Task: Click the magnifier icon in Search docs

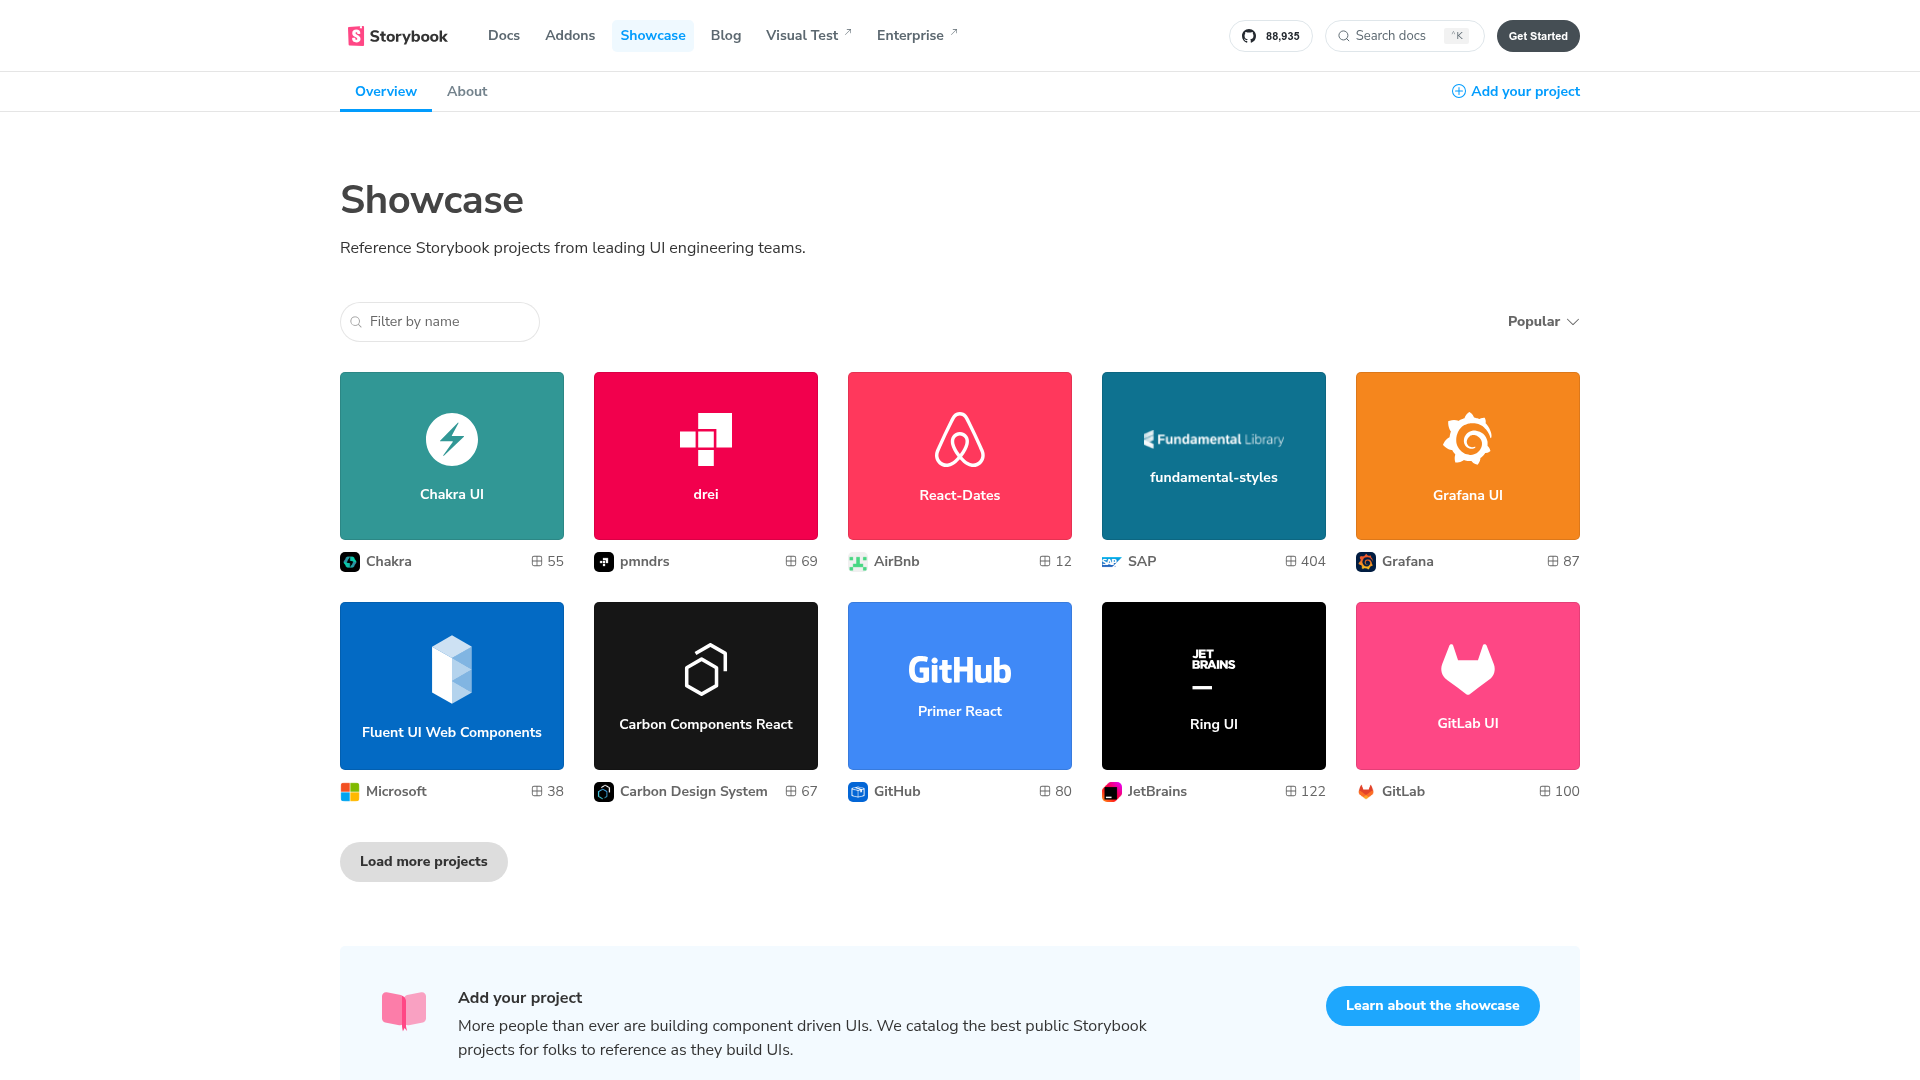Action: 1344,36
